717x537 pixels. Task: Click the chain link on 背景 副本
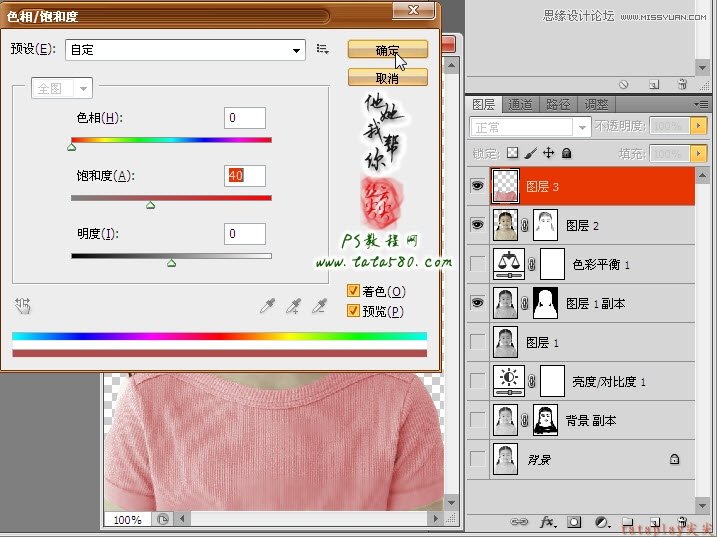(x=525, y=420)
